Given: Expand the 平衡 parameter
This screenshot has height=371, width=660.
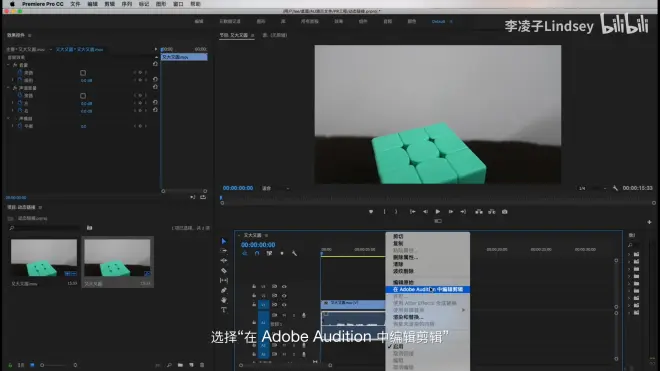Looking at the screenshot, I should point(12,126).
